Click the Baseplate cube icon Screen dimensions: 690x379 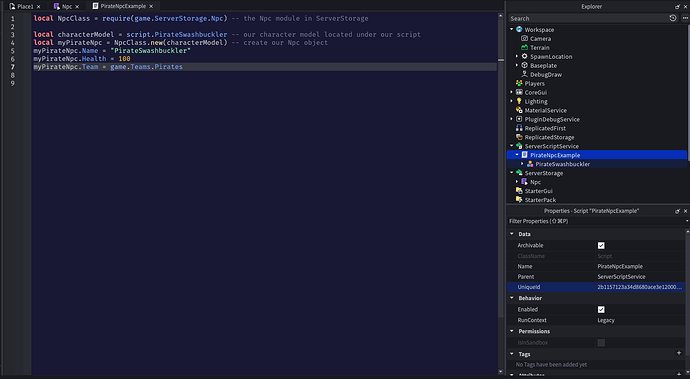pos(525,65)
